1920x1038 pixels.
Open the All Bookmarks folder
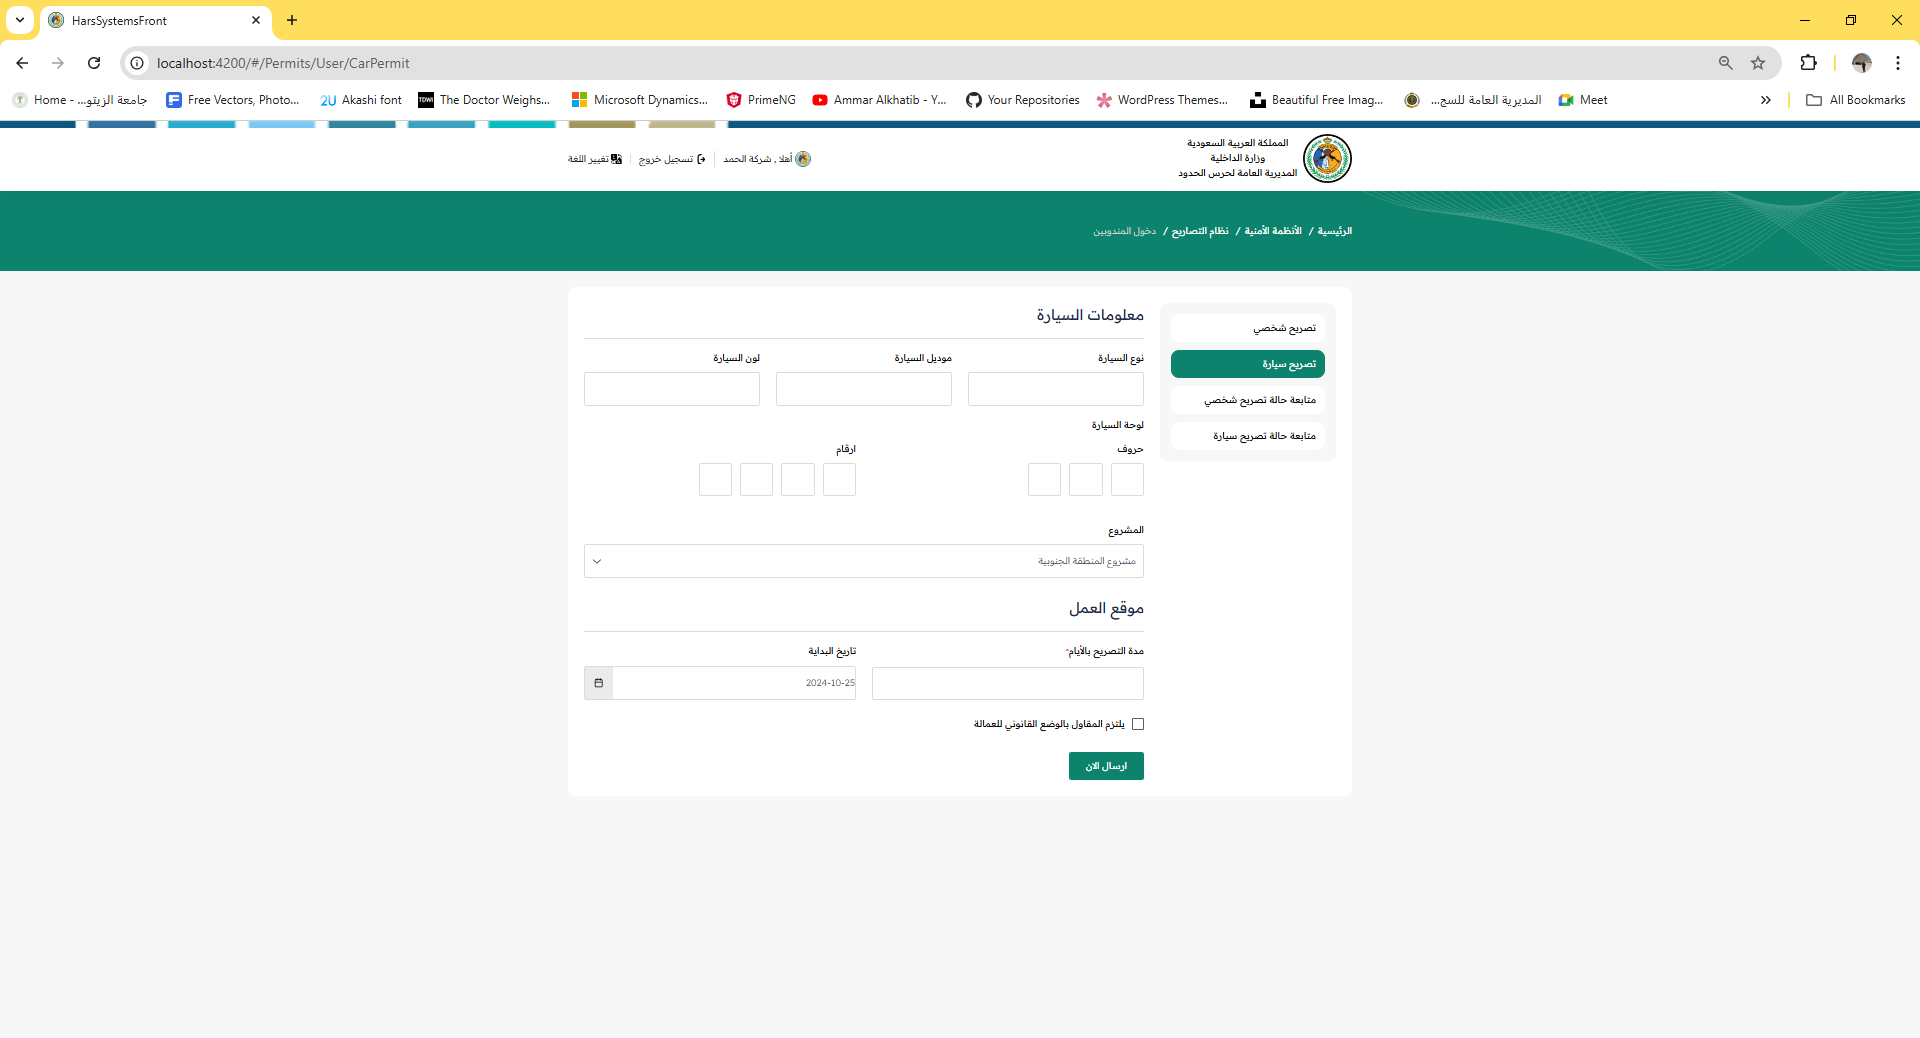pyautogui.click(x=1856, y=100)
